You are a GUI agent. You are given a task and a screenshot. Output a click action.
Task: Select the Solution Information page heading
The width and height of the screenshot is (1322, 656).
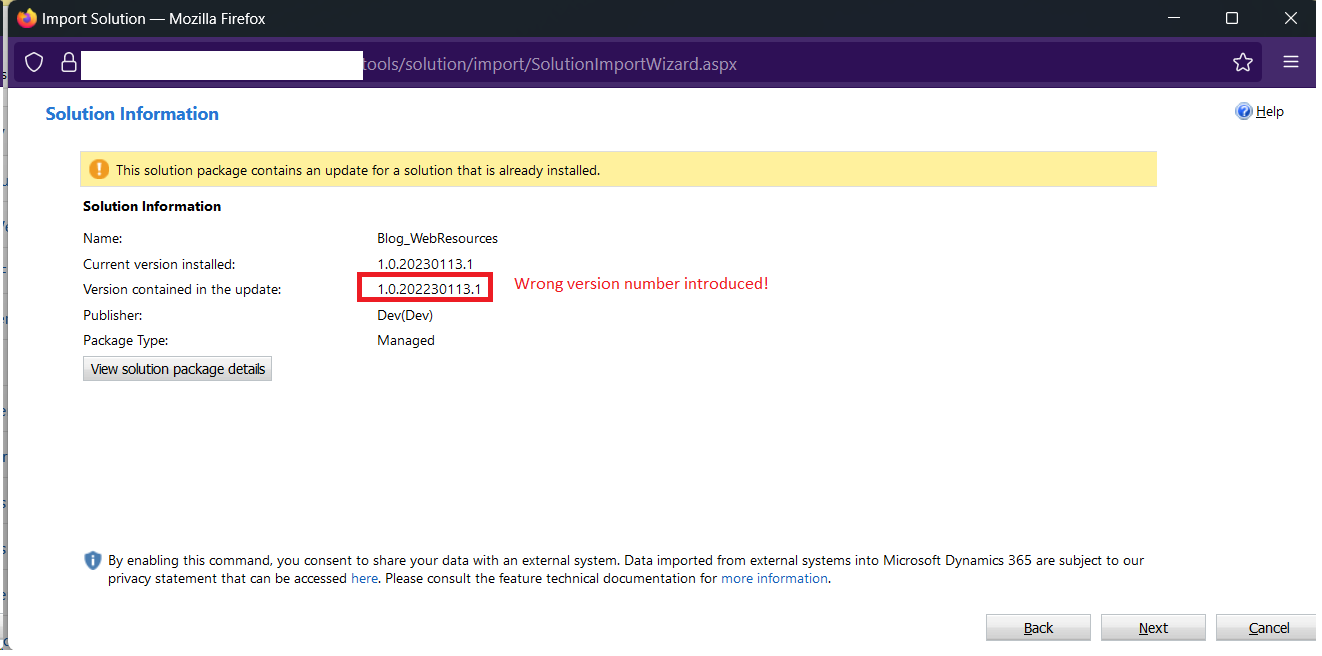(x=132, y=114)
